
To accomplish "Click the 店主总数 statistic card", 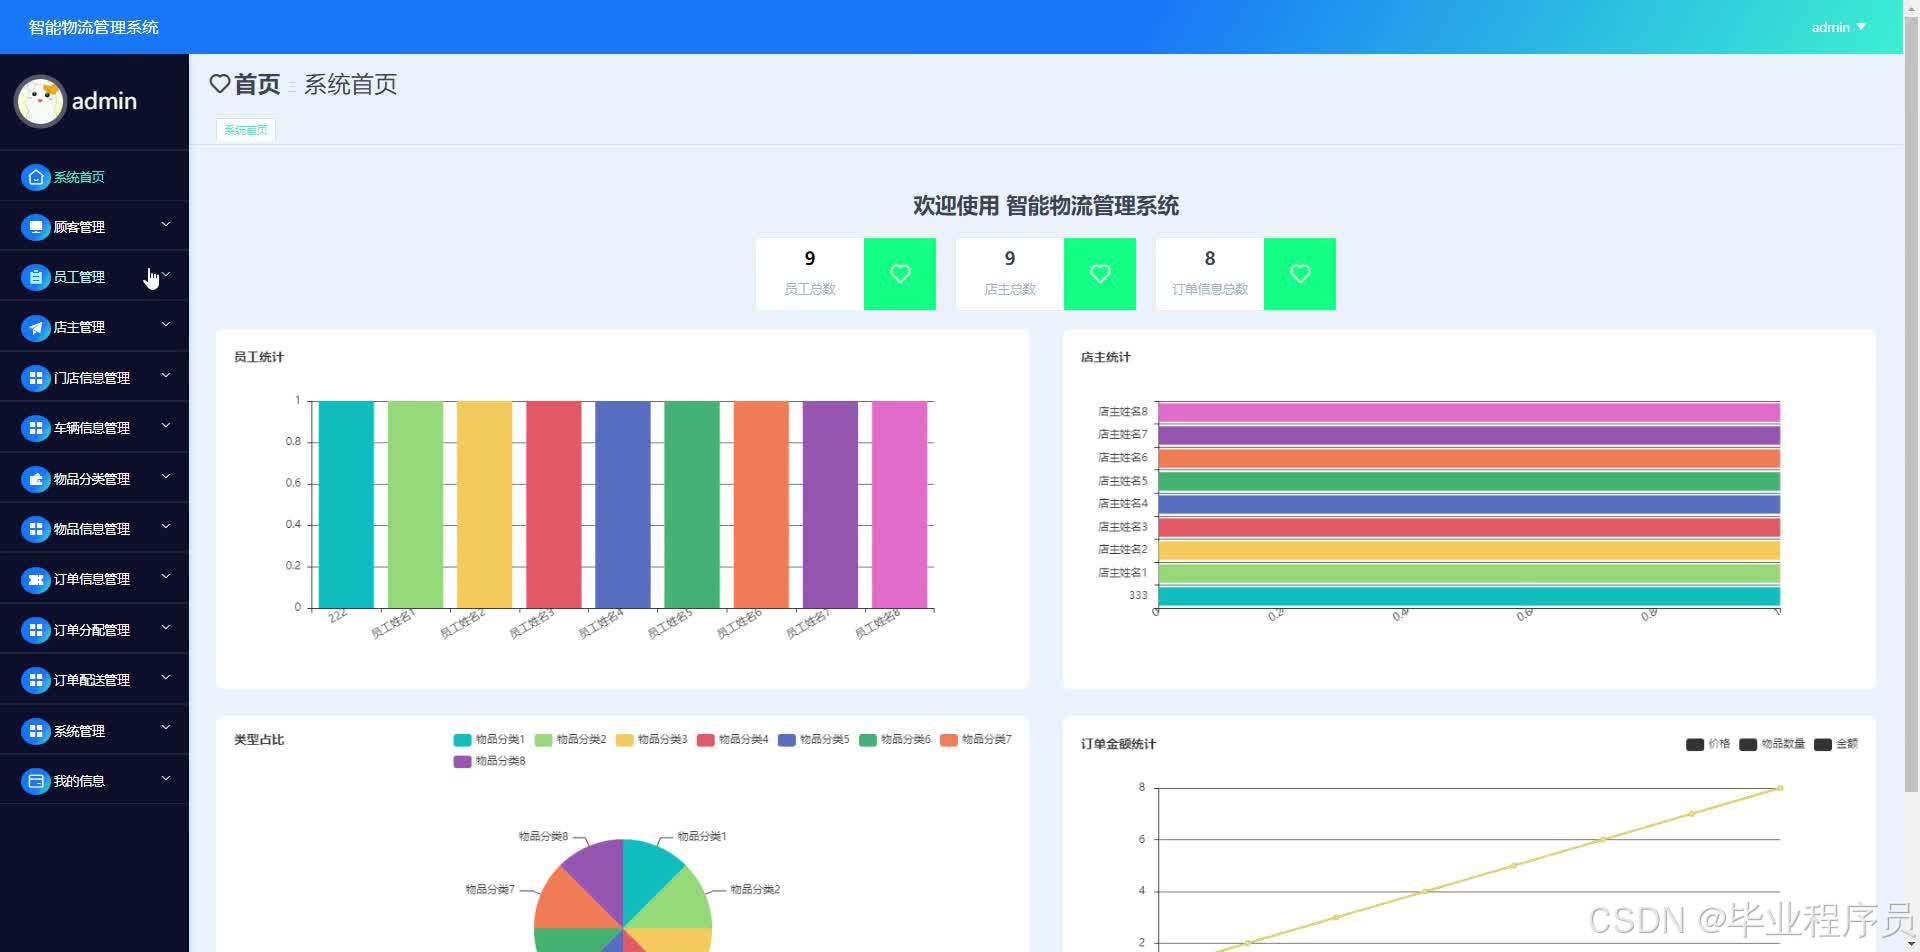I will (1046, 274).
